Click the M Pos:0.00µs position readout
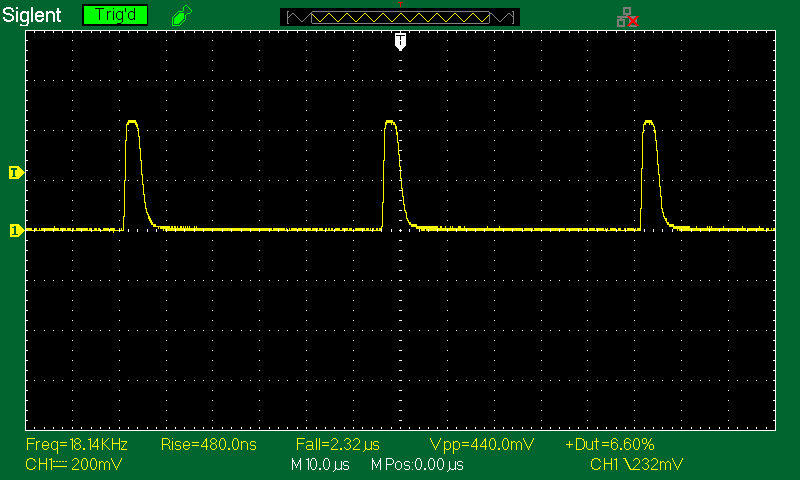This screenshot has width=800, height=480. point(417,464)
